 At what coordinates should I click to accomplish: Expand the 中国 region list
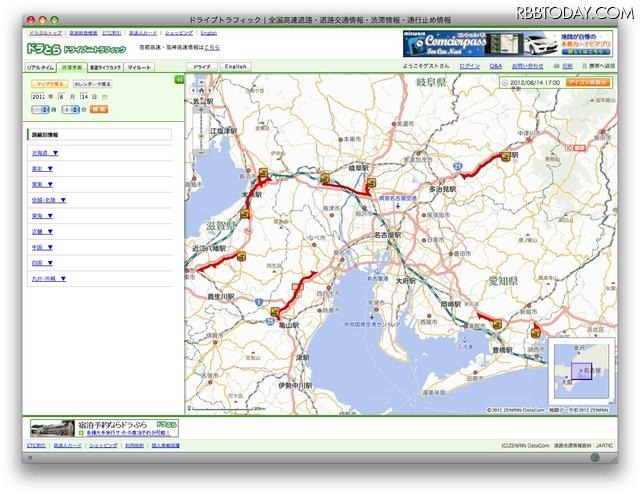pos(42,247)
